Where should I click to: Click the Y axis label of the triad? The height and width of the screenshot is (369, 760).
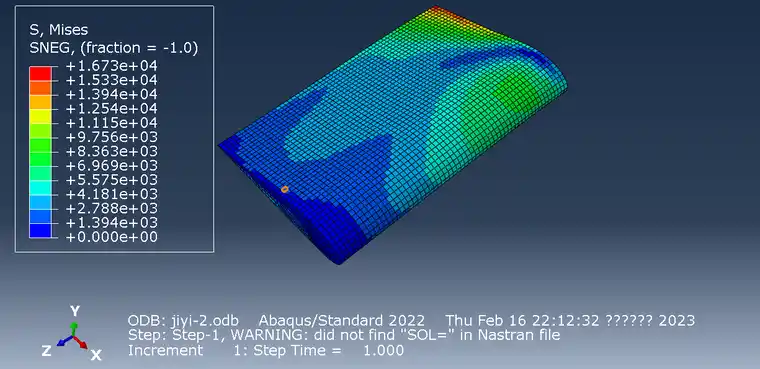[75, 311]
